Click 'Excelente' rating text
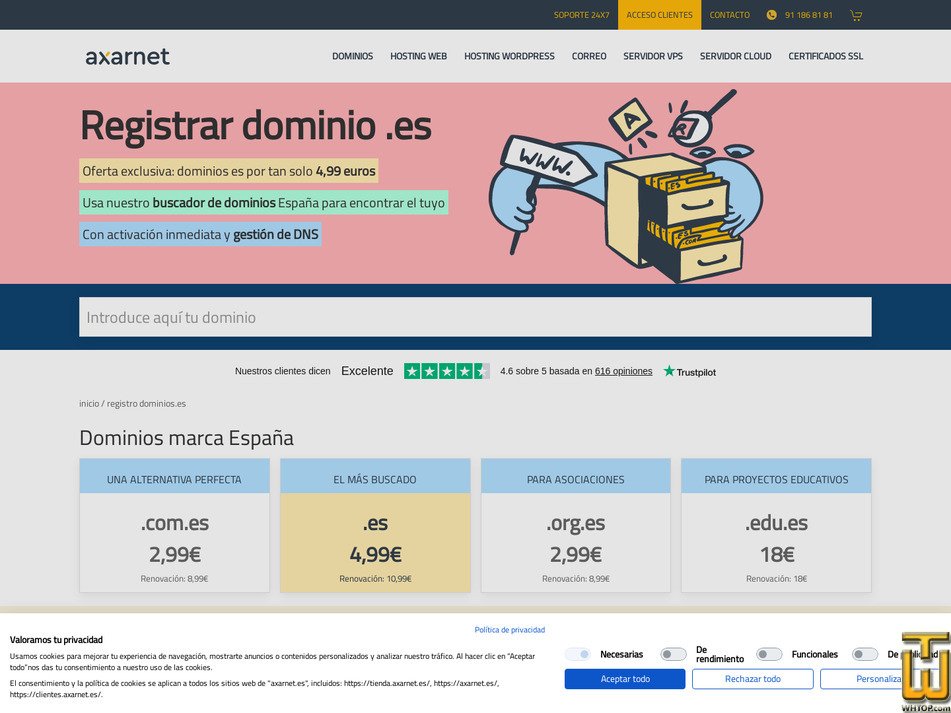Image resolution: width=951 pixels, height=713 pixels. pos(367,371)
